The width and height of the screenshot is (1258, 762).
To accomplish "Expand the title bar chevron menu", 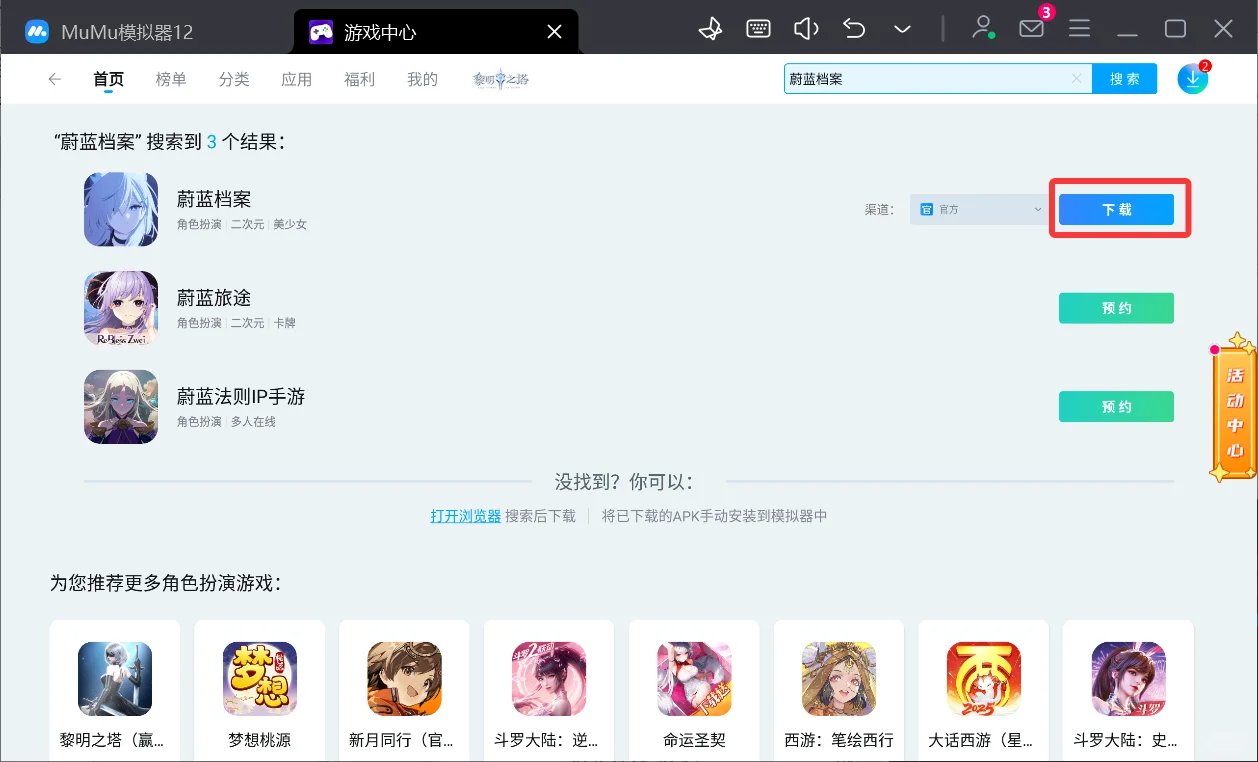I will pyautogui.click(x=902, y=30).
